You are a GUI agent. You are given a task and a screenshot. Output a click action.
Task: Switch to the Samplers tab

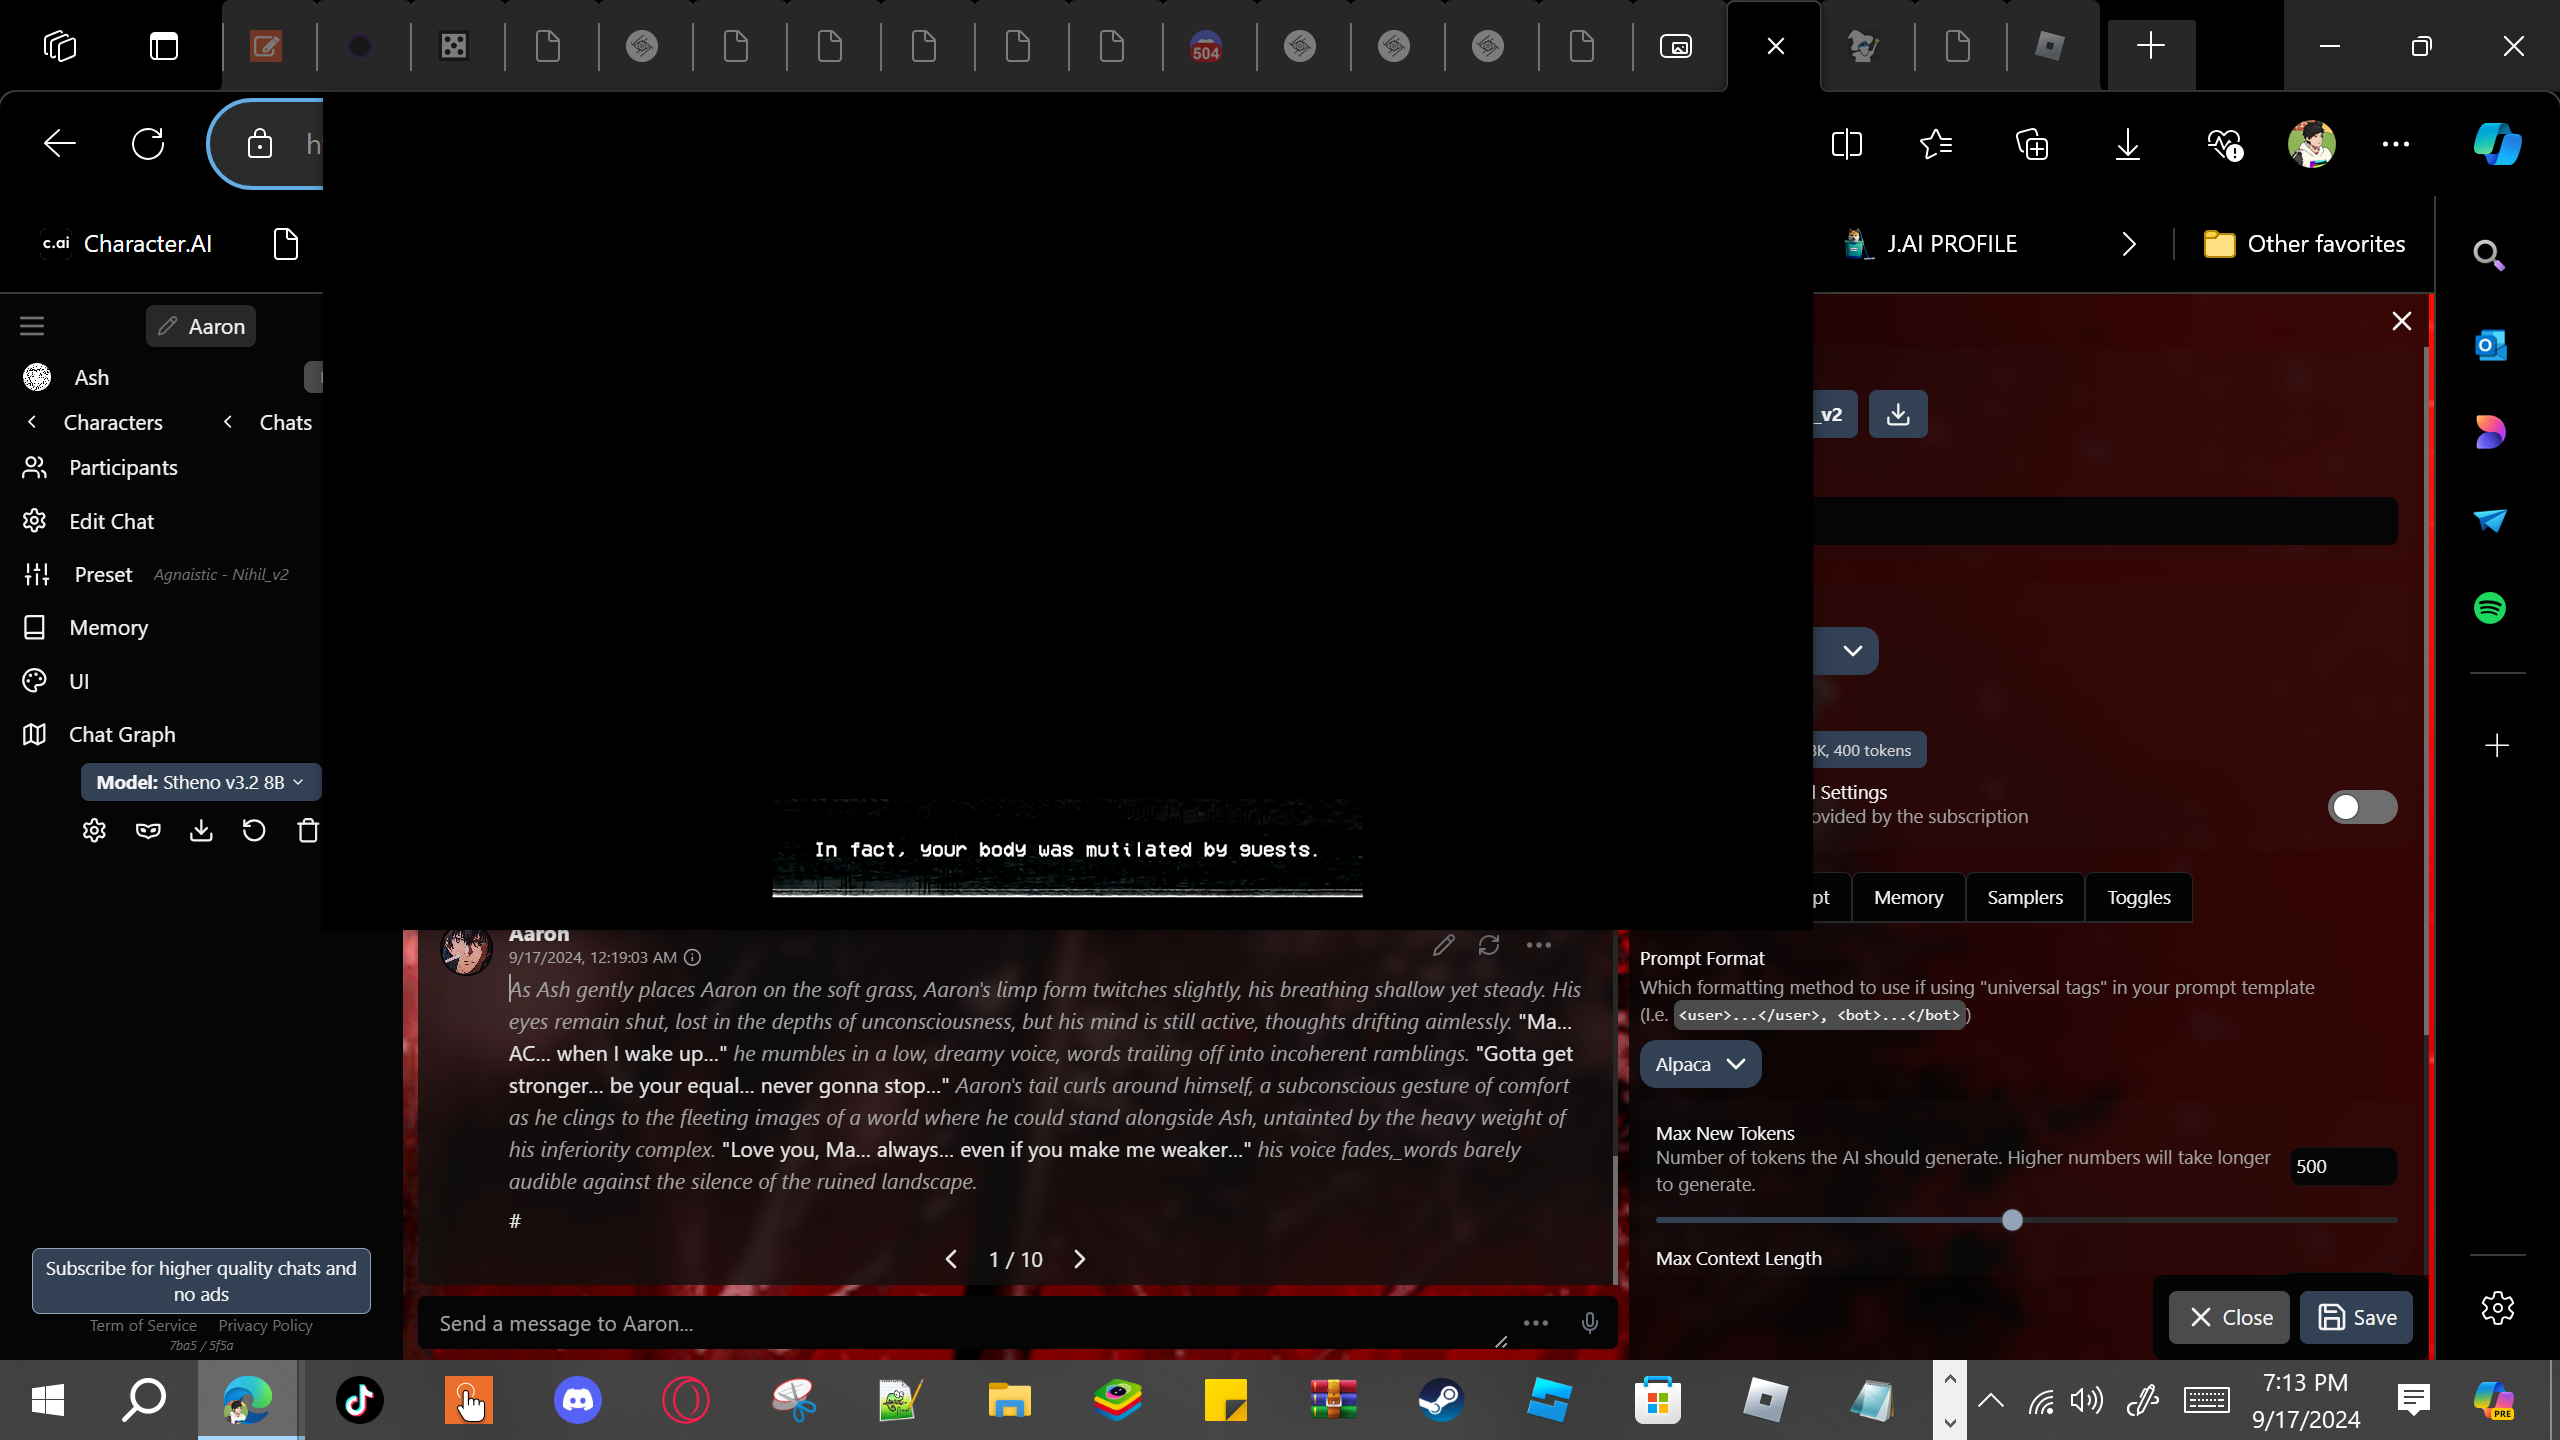pos(2025,897)
